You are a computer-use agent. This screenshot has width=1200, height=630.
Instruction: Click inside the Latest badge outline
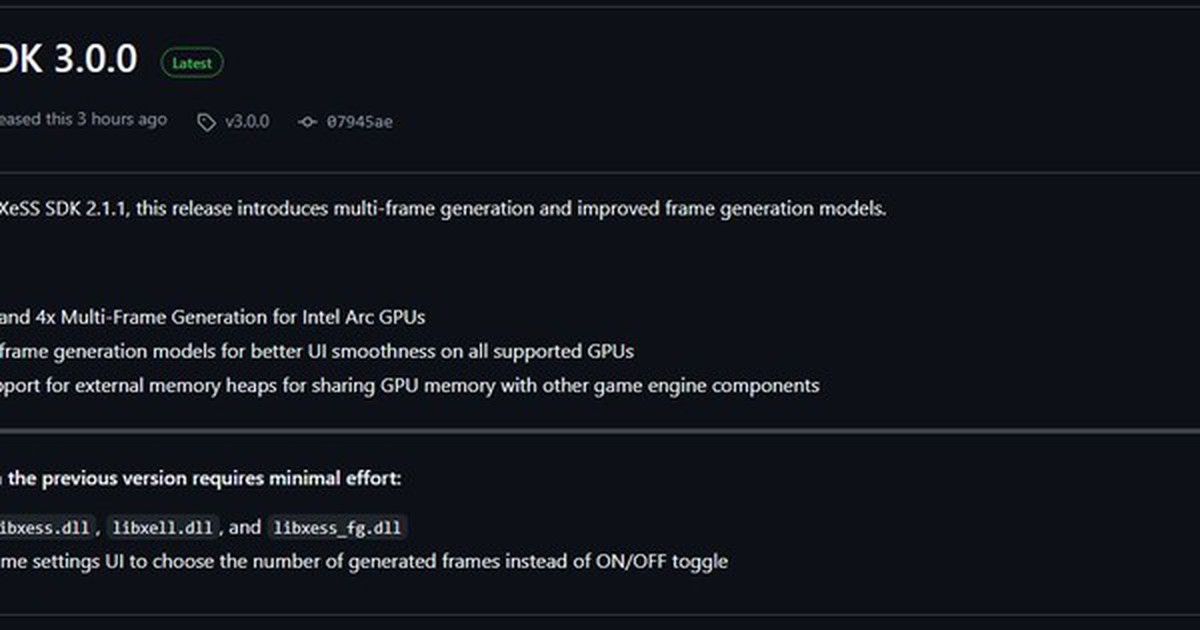coord(192,62)
